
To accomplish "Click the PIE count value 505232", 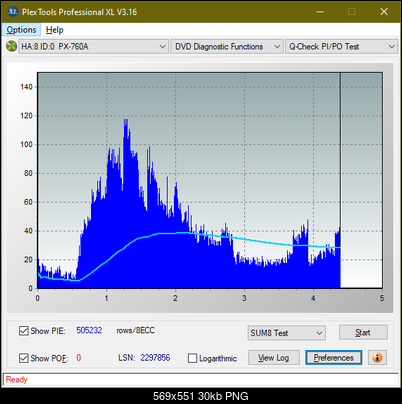I will [89, 330].
